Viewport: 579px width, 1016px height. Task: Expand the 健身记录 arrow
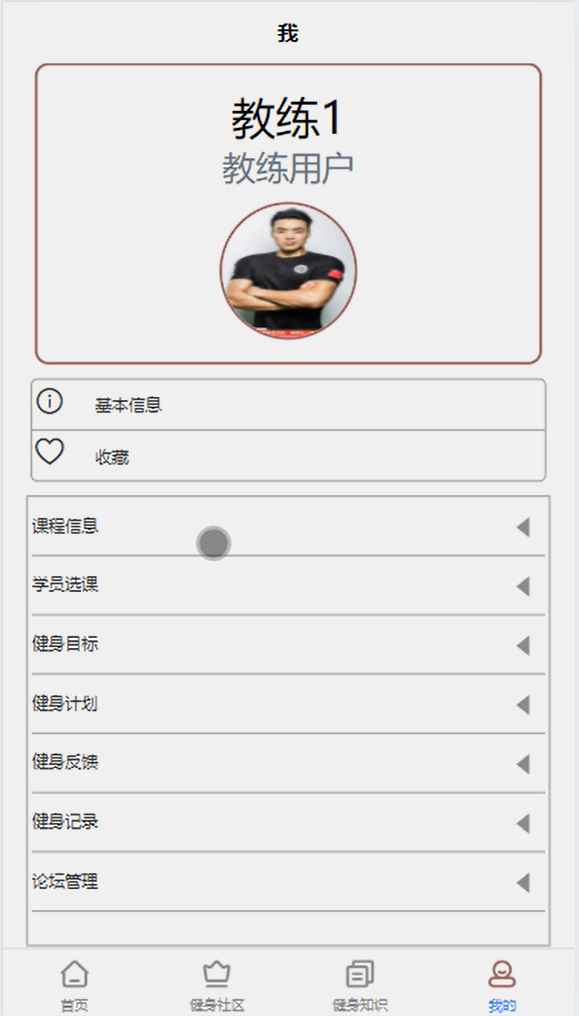(x=523, y=823)
